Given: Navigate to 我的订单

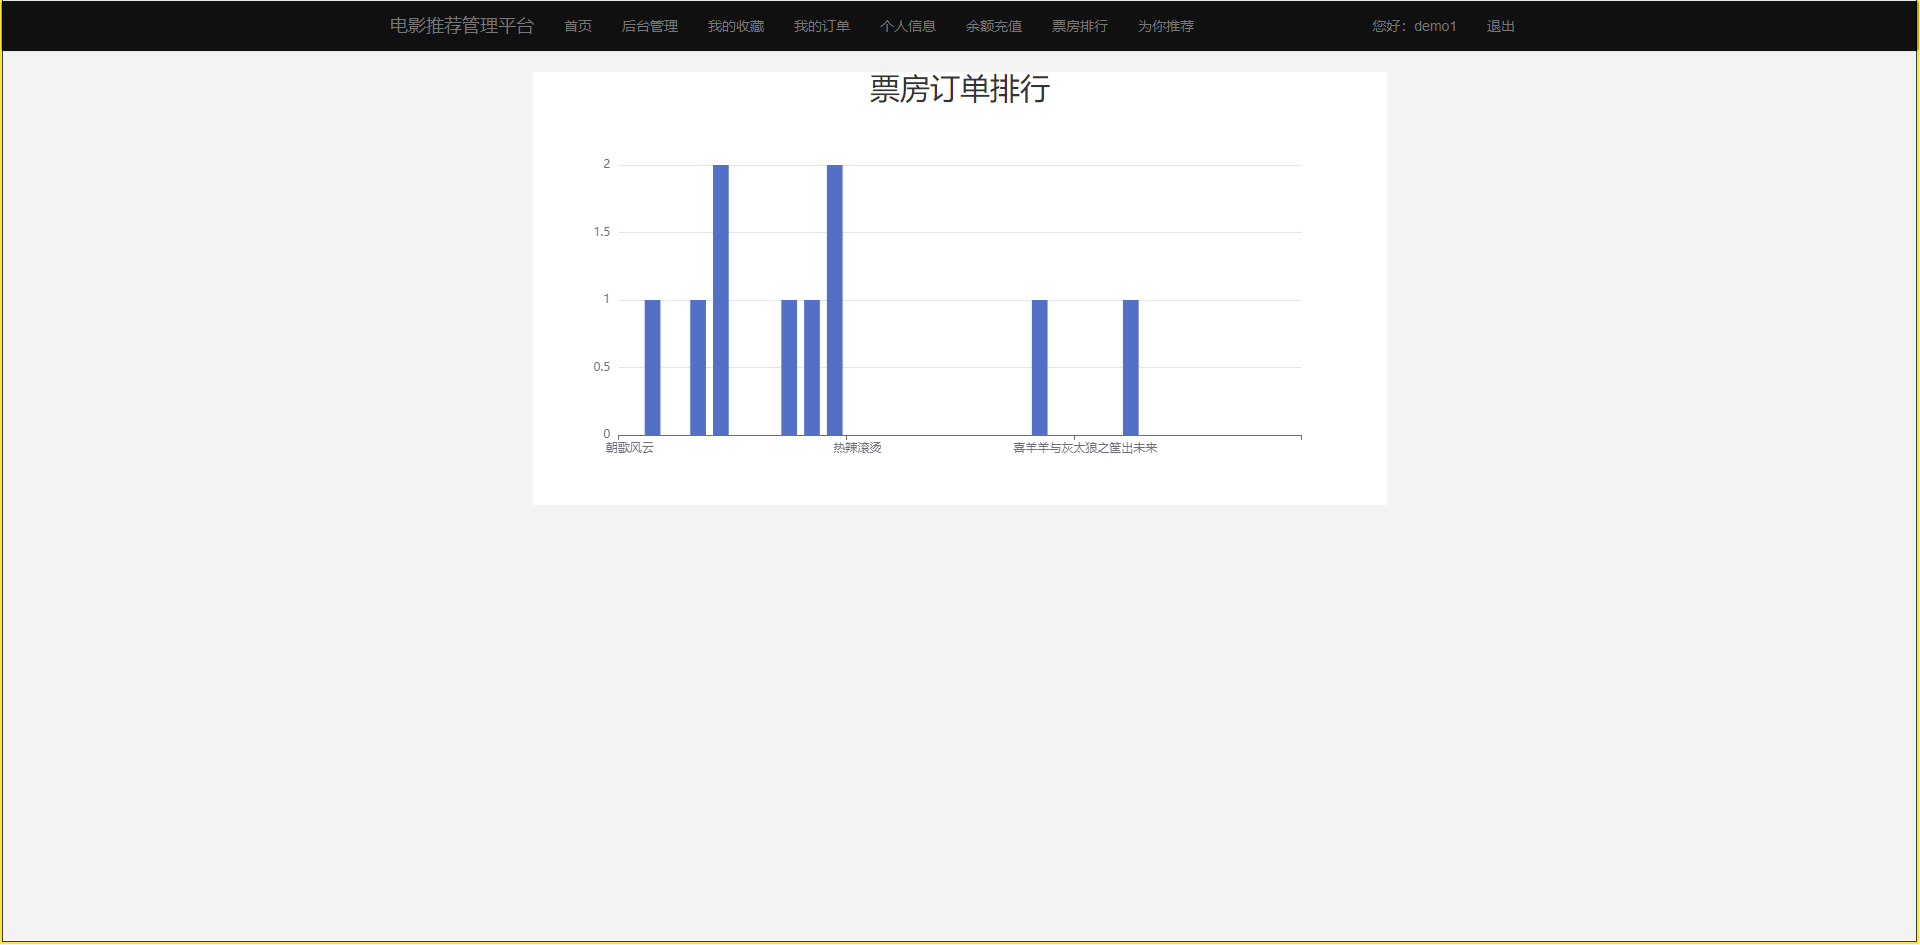Looking at the screenshot, I should pyautogui.click(x=822, y=26).
